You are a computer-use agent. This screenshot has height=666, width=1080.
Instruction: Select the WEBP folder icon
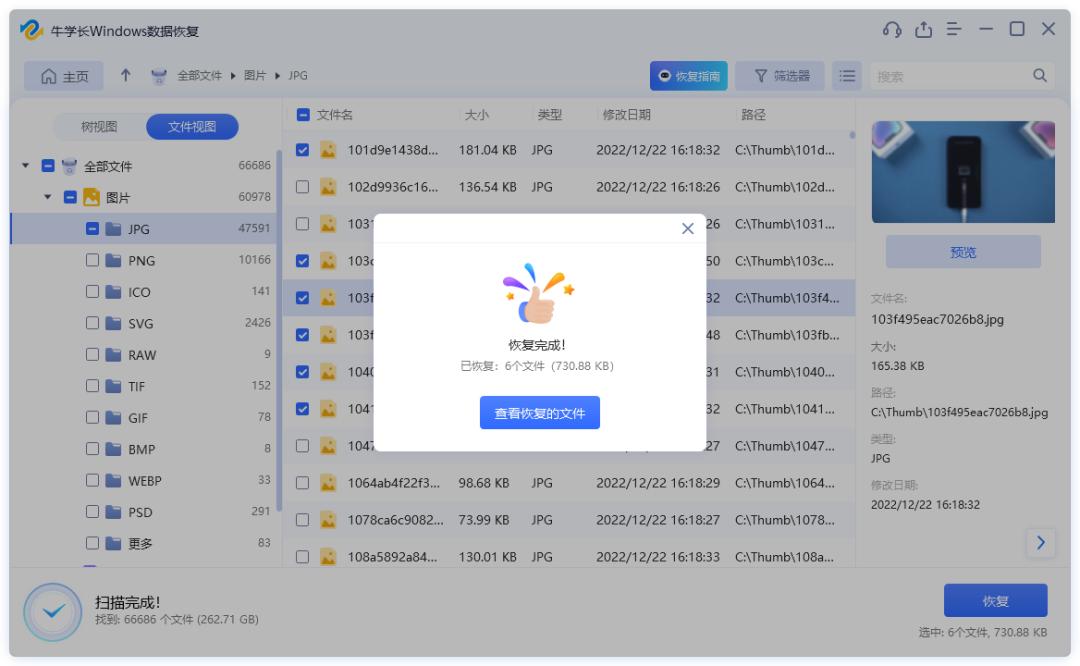click(114, 480)
